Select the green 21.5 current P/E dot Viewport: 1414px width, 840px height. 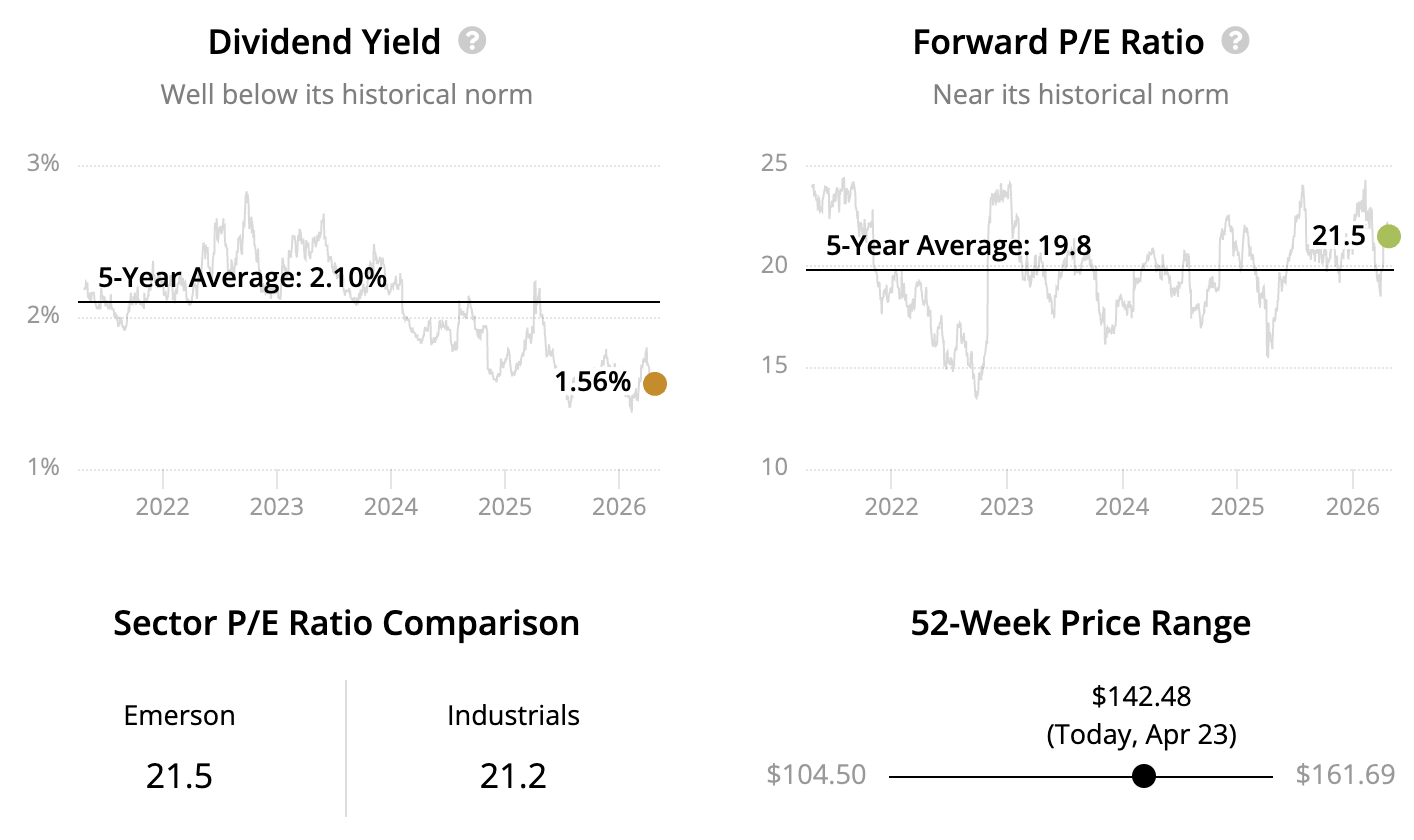1388,236
